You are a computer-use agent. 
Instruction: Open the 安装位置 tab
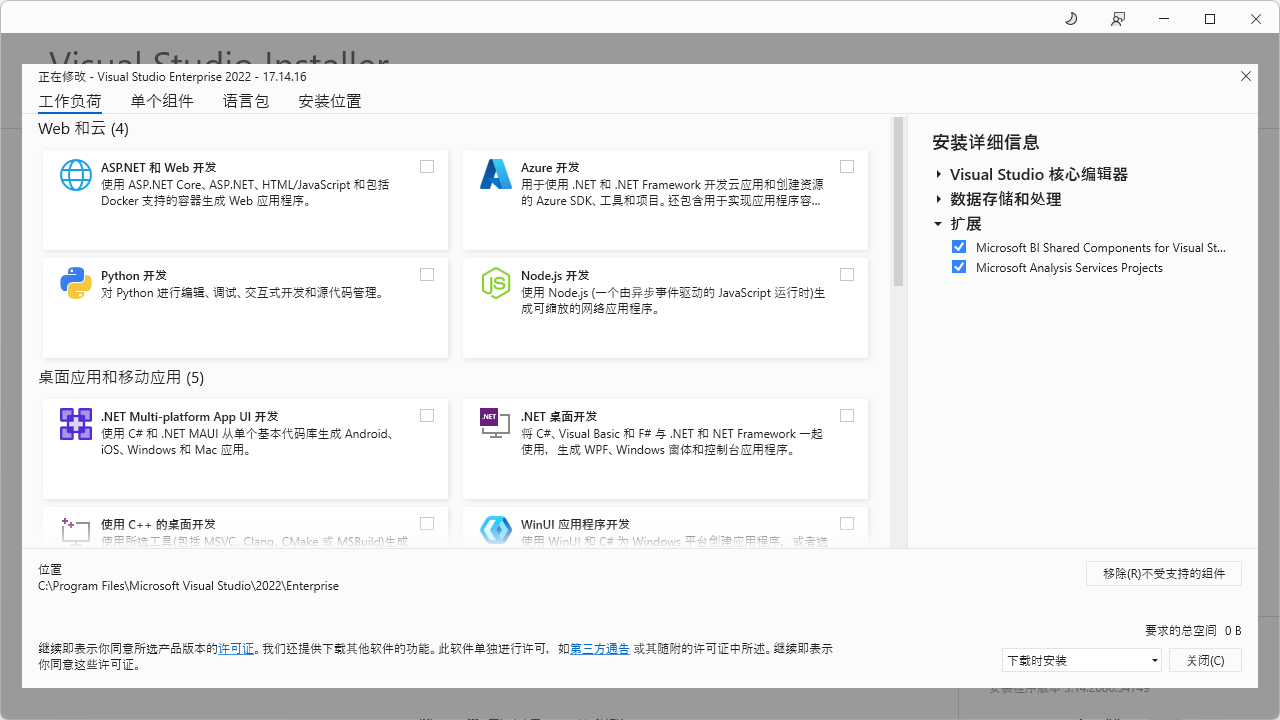click(330, 101)
